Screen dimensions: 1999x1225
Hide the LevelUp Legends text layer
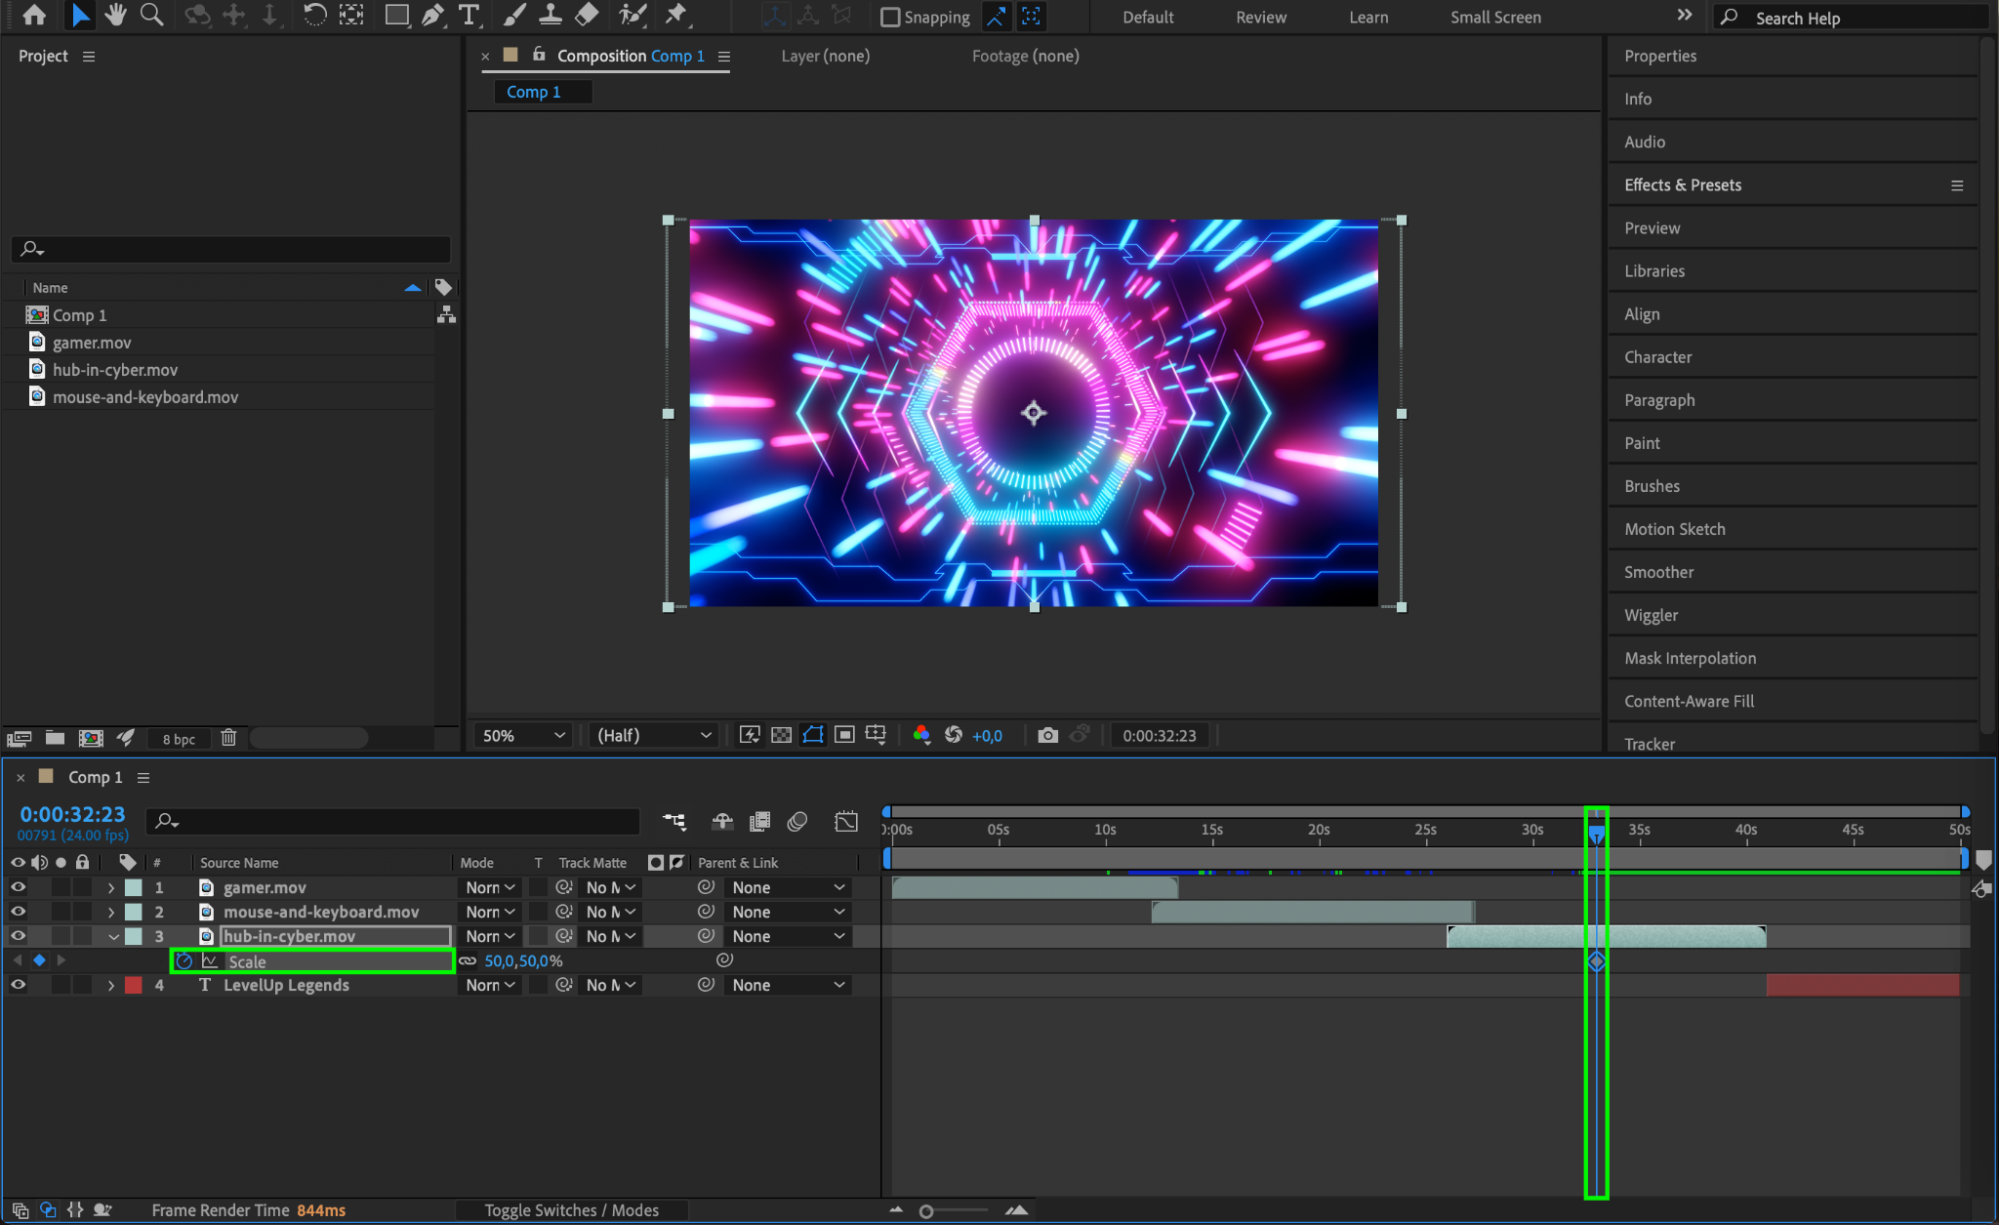(18, 985)
